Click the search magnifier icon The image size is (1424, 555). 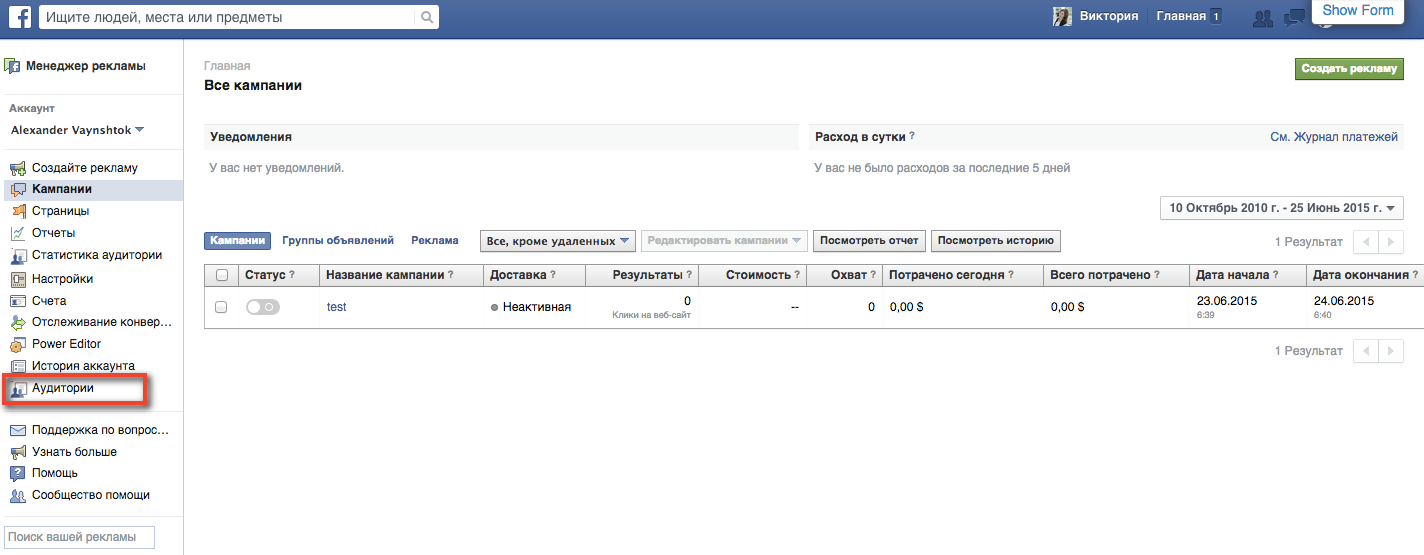coord(427,17)
